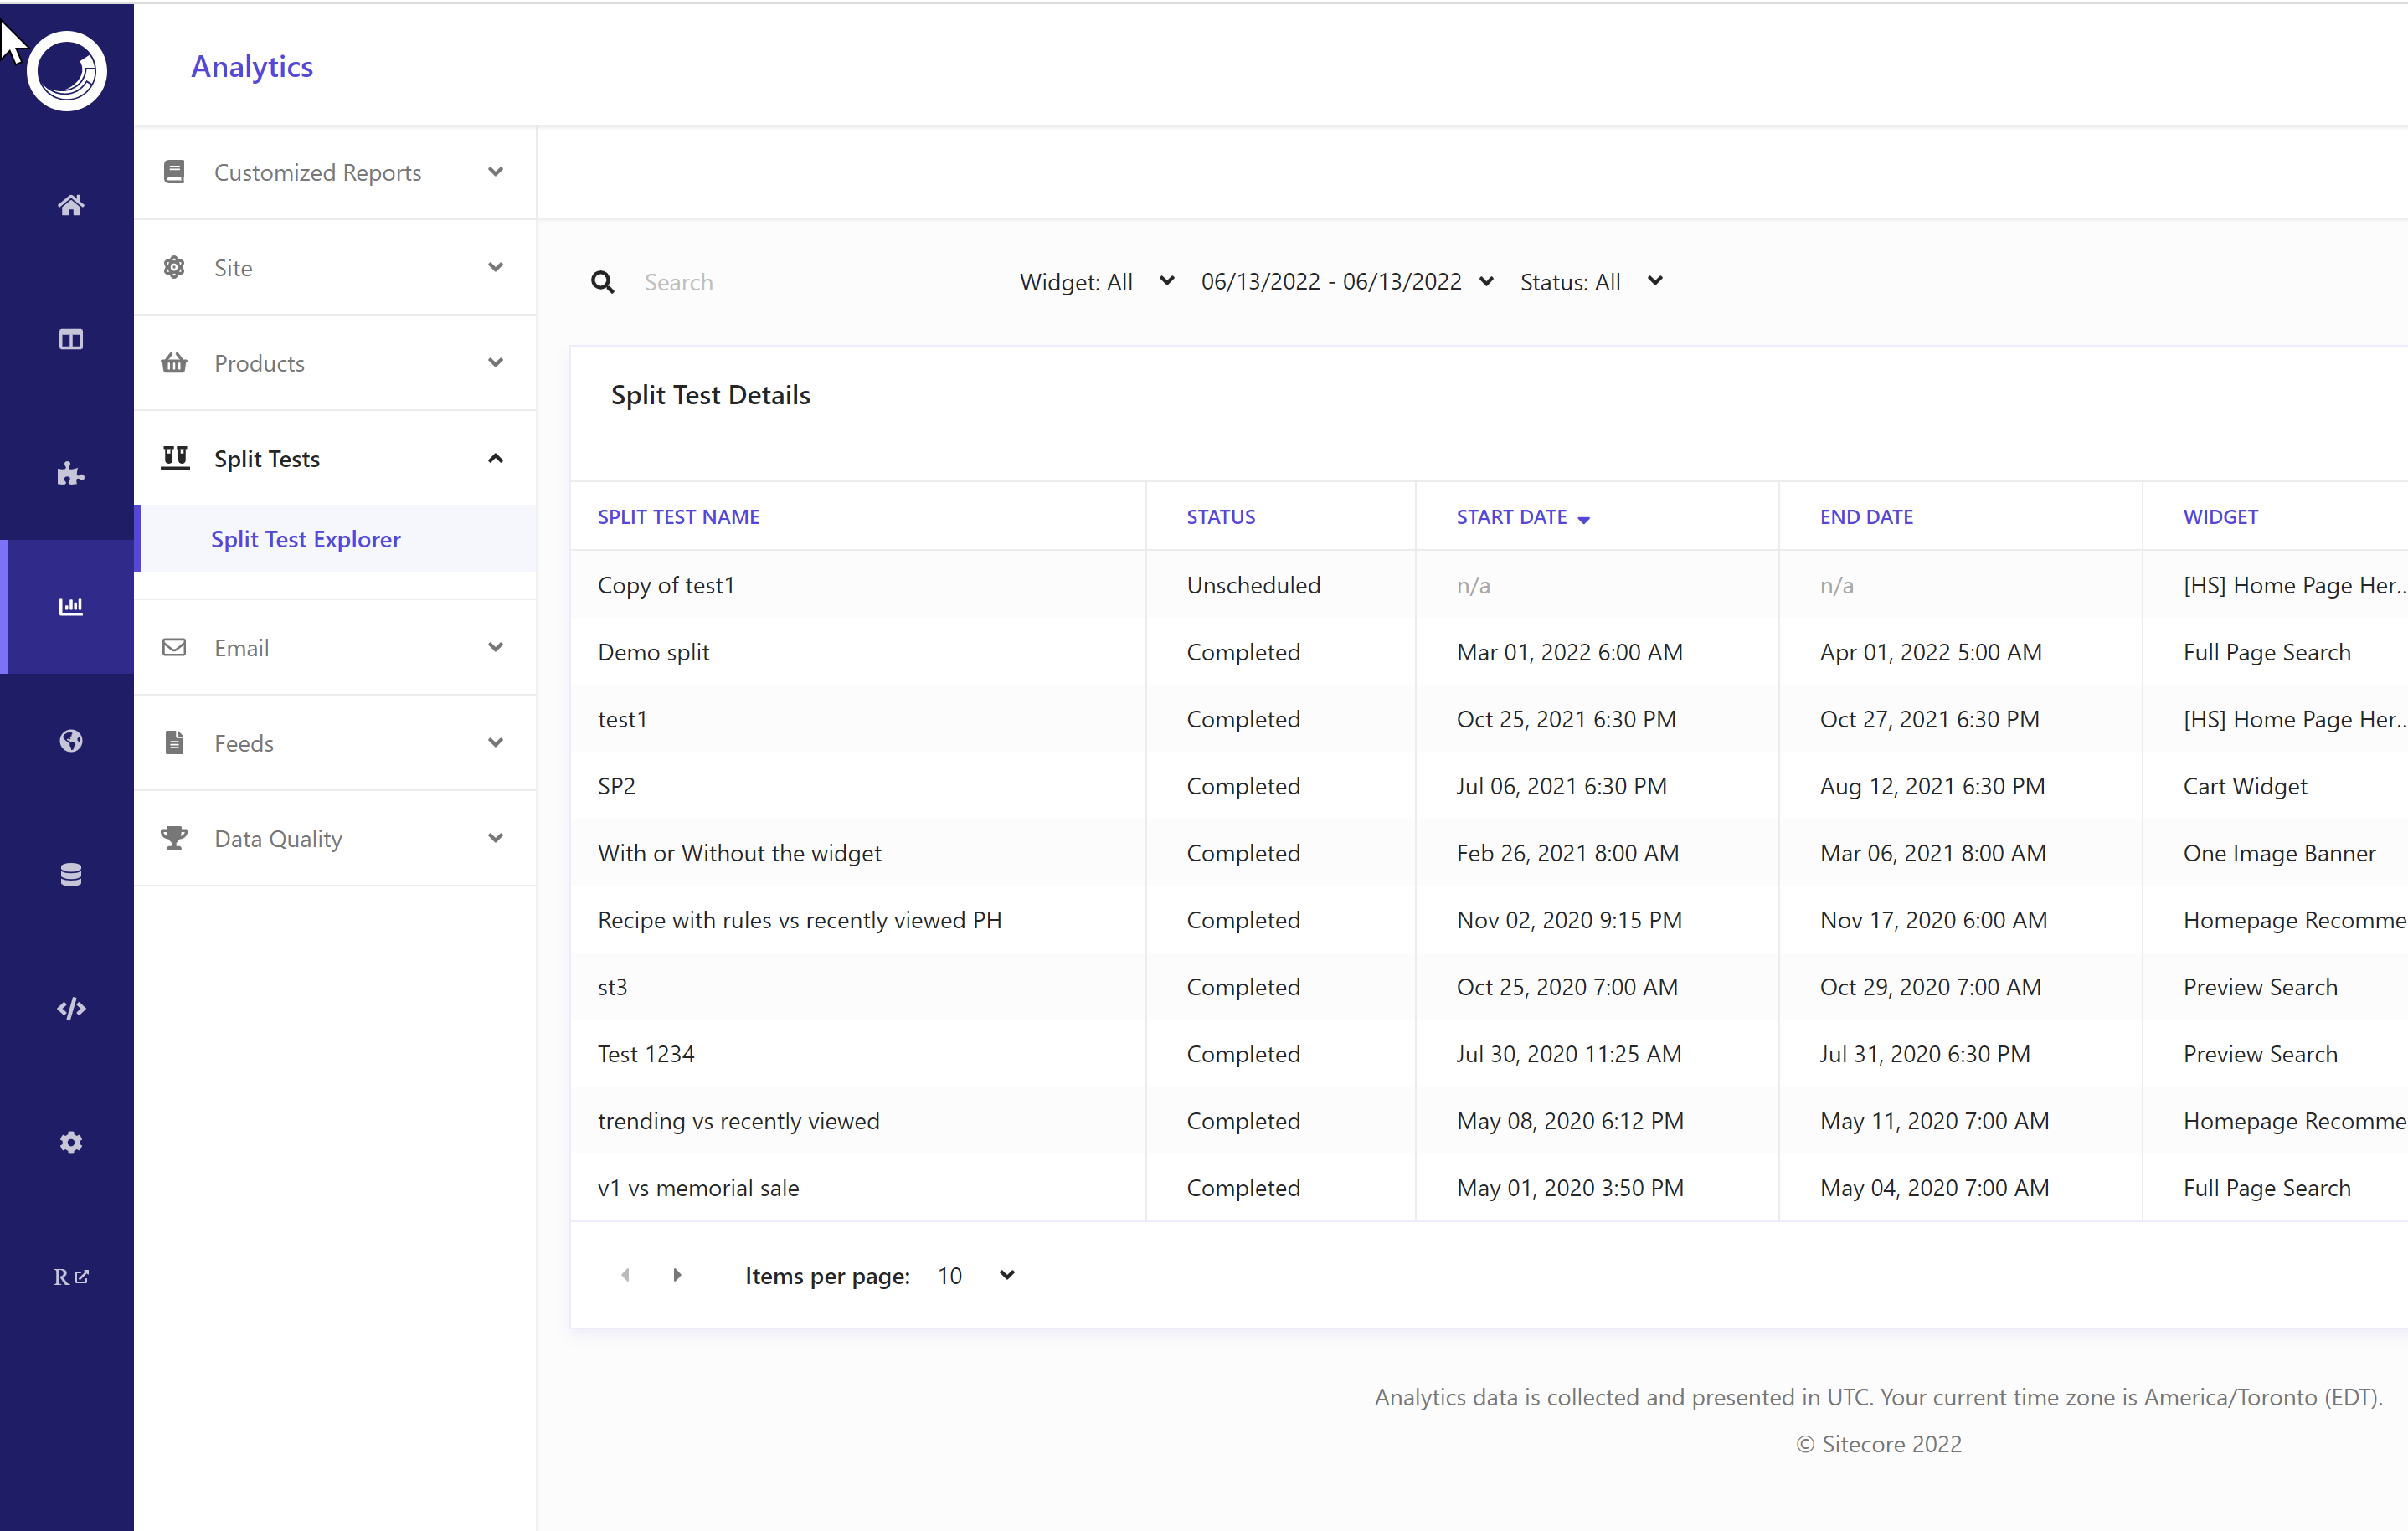Click the Data Quality trophy icon

(174, 837)
